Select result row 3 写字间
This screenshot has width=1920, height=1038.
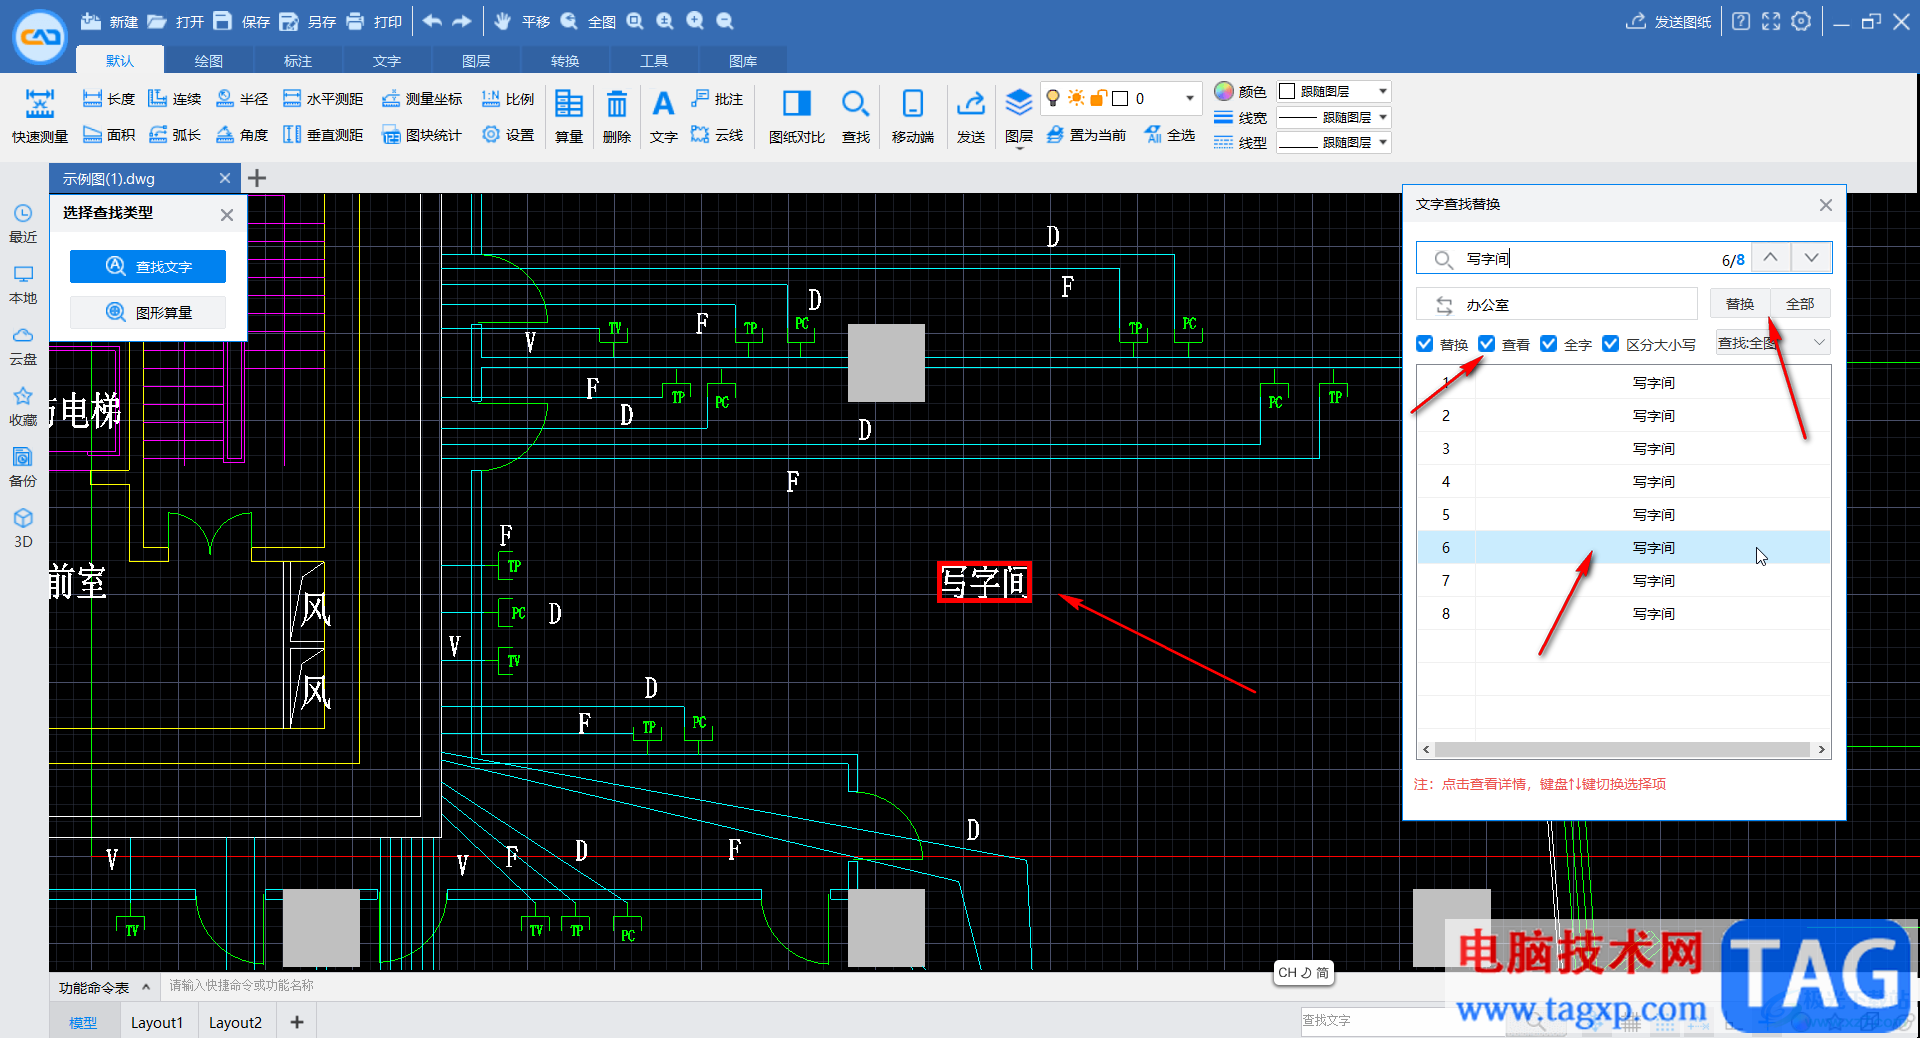[x=1623, y=448]
